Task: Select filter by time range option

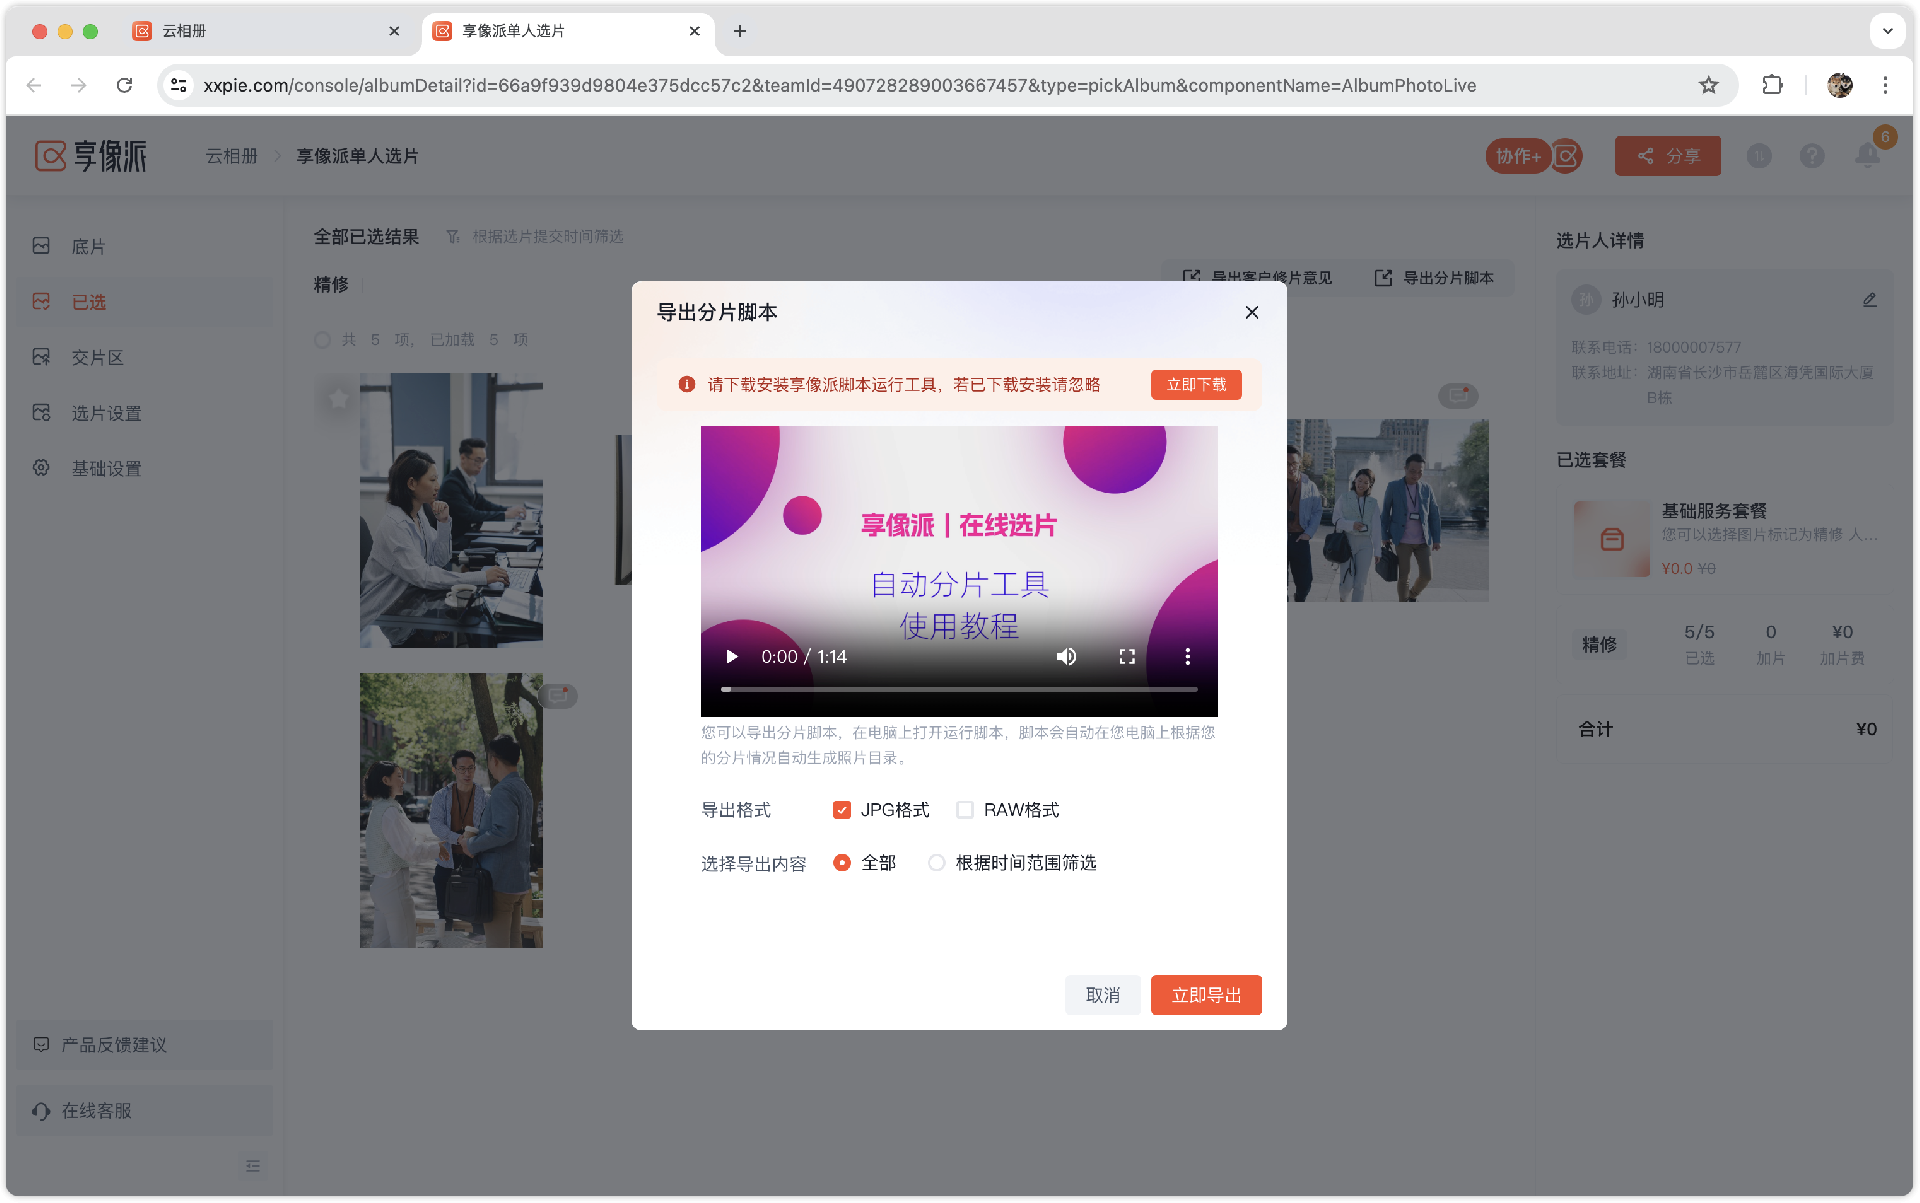Action: tap(937, 863)
